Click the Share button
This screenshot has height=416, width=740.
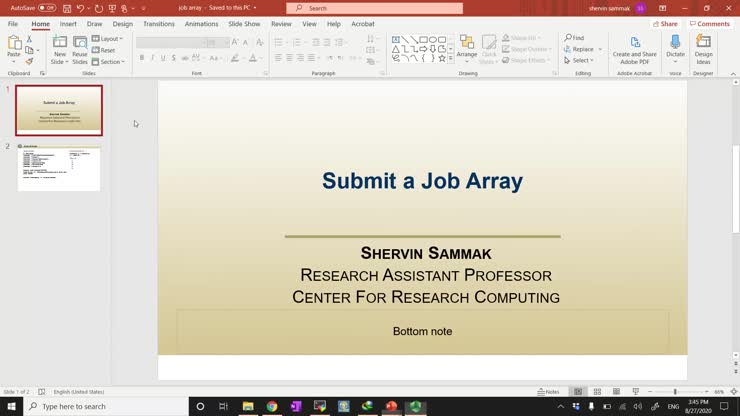click(665, 24)
